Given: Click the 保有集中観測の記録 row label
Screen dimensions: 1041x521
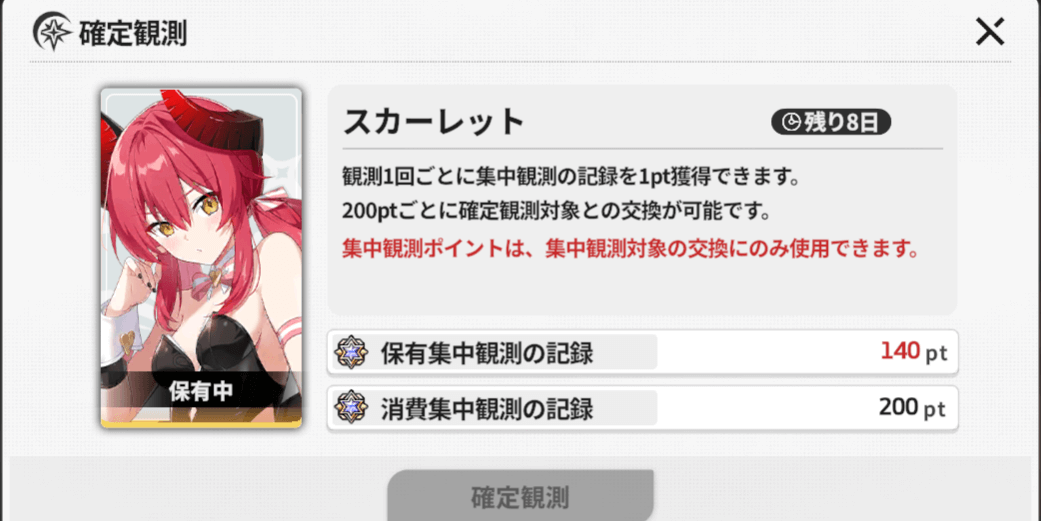Looking at the screenshot, I should pos(487,353).
